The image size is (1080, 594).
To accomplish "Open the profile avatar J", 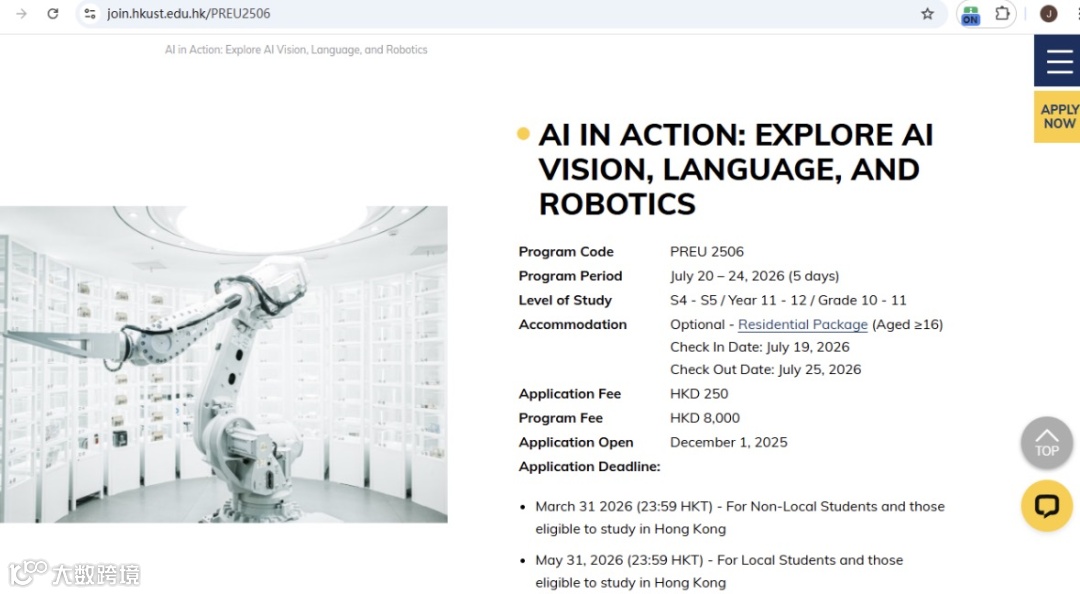I will (1048, 13).
